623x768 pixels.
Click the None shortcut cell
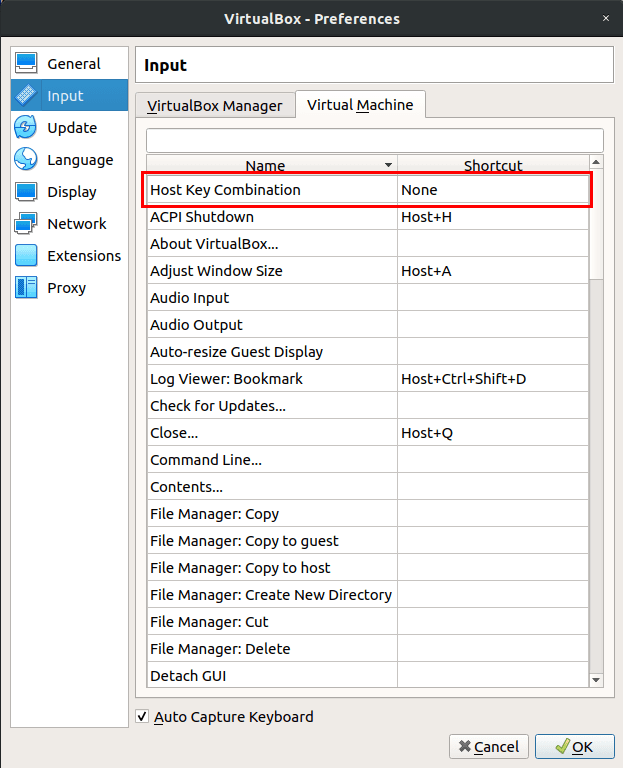point(493,190)
